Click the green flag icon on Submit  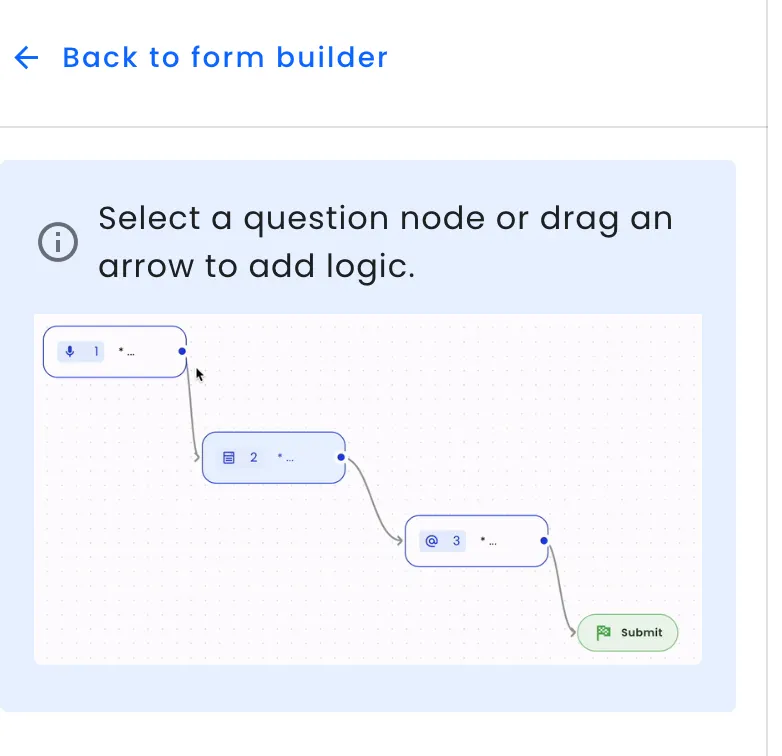[x=603, y=632]
